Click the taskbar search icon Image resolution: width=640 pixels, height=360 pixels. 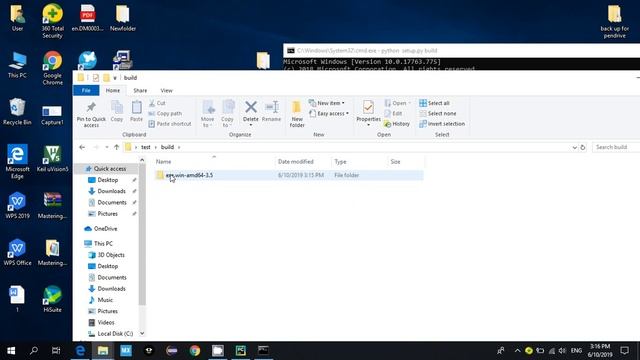34,351
